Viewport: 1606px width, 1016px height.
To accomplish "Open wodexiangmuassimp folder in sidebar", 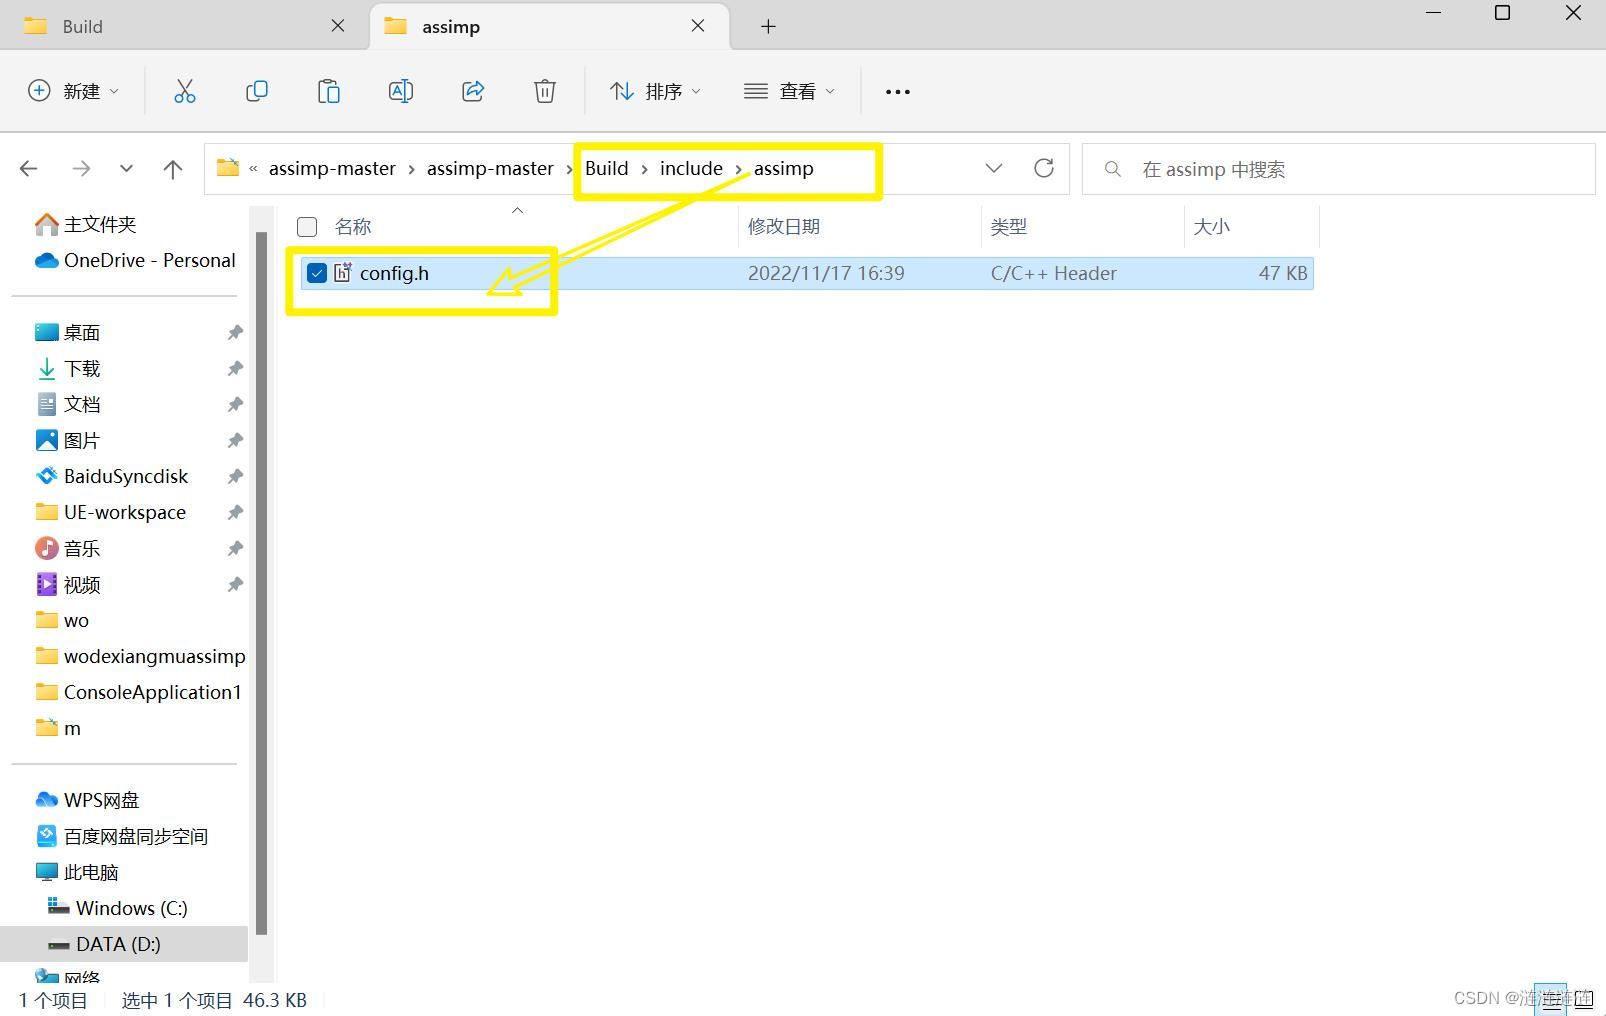I will coord(140,656).
